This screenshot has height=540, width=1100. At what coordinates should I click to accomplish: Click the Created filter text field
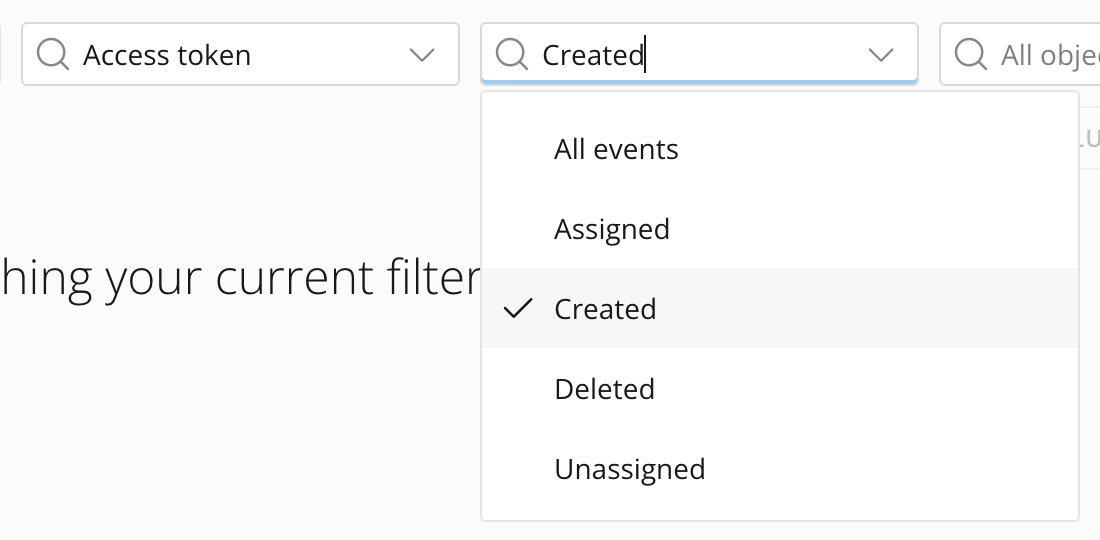(x=699, y=55)
